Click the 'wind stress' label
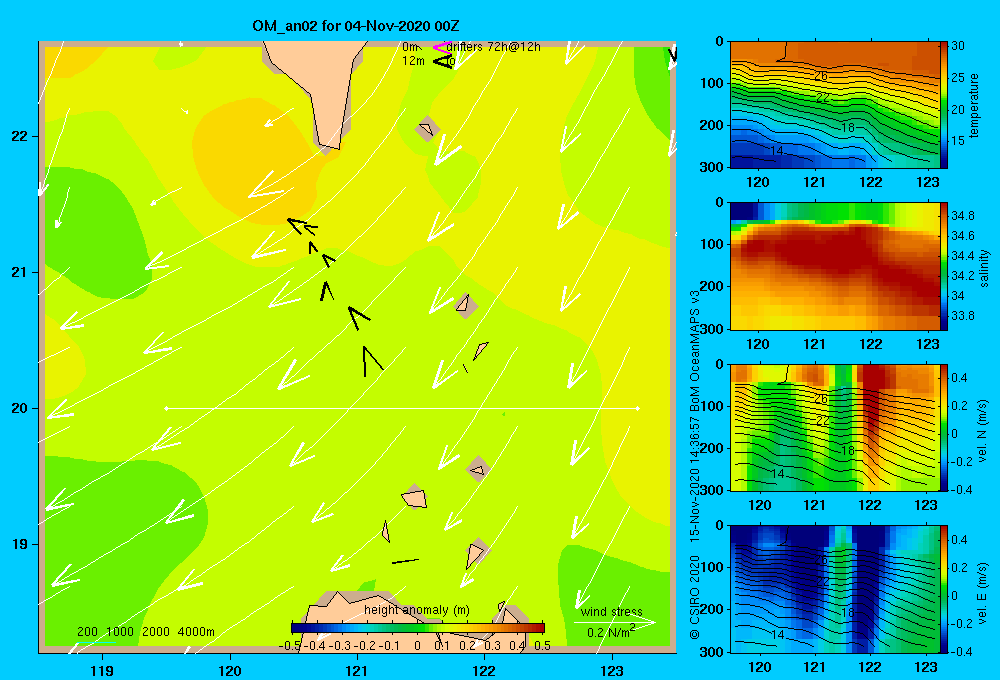This screenshot has height=680, width=1000. coord(611,612)
